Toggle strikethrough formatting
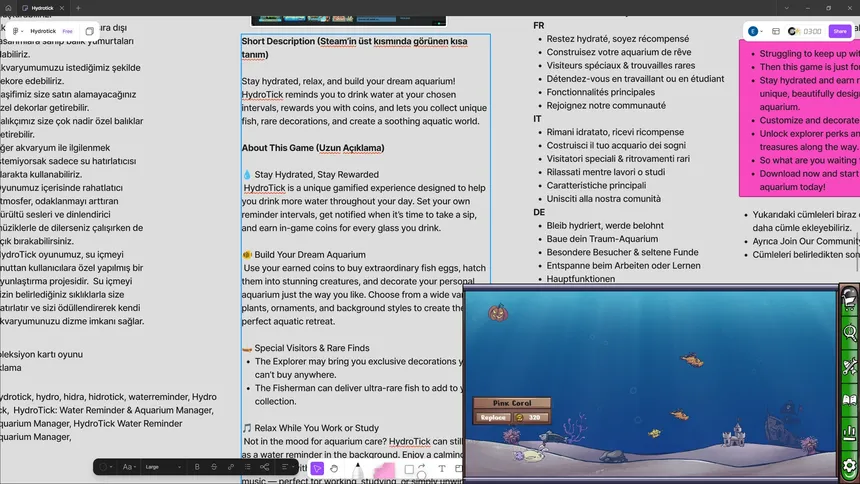This screenshot has height=484, width=860. click(x=214, y=467)
